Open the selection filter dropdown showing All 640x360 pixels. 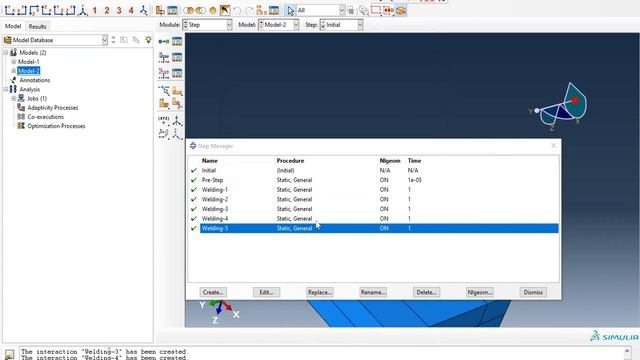coord(320,10)
